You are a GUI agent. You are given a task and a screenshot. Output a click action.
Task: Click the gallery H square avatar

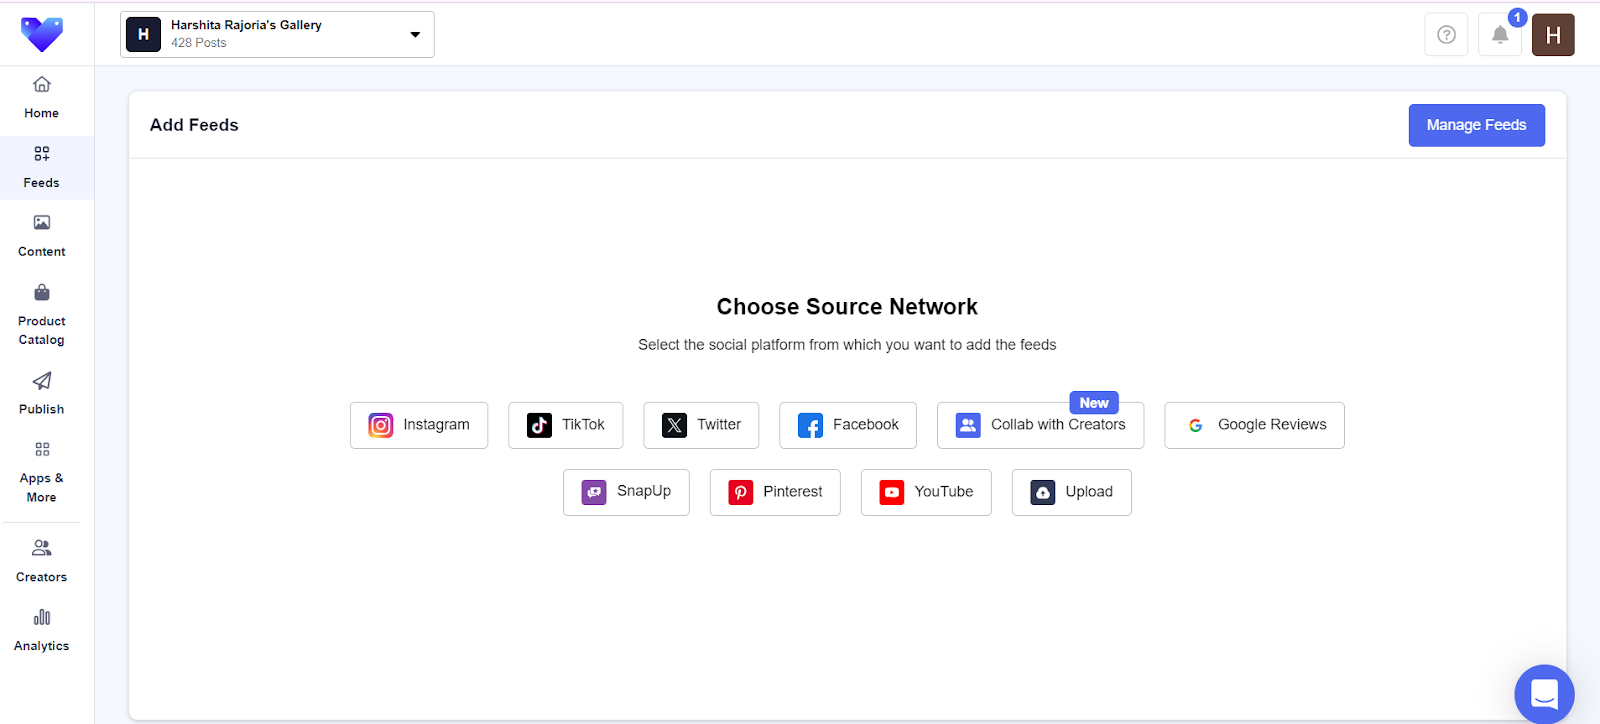click(x=143, y=34)
